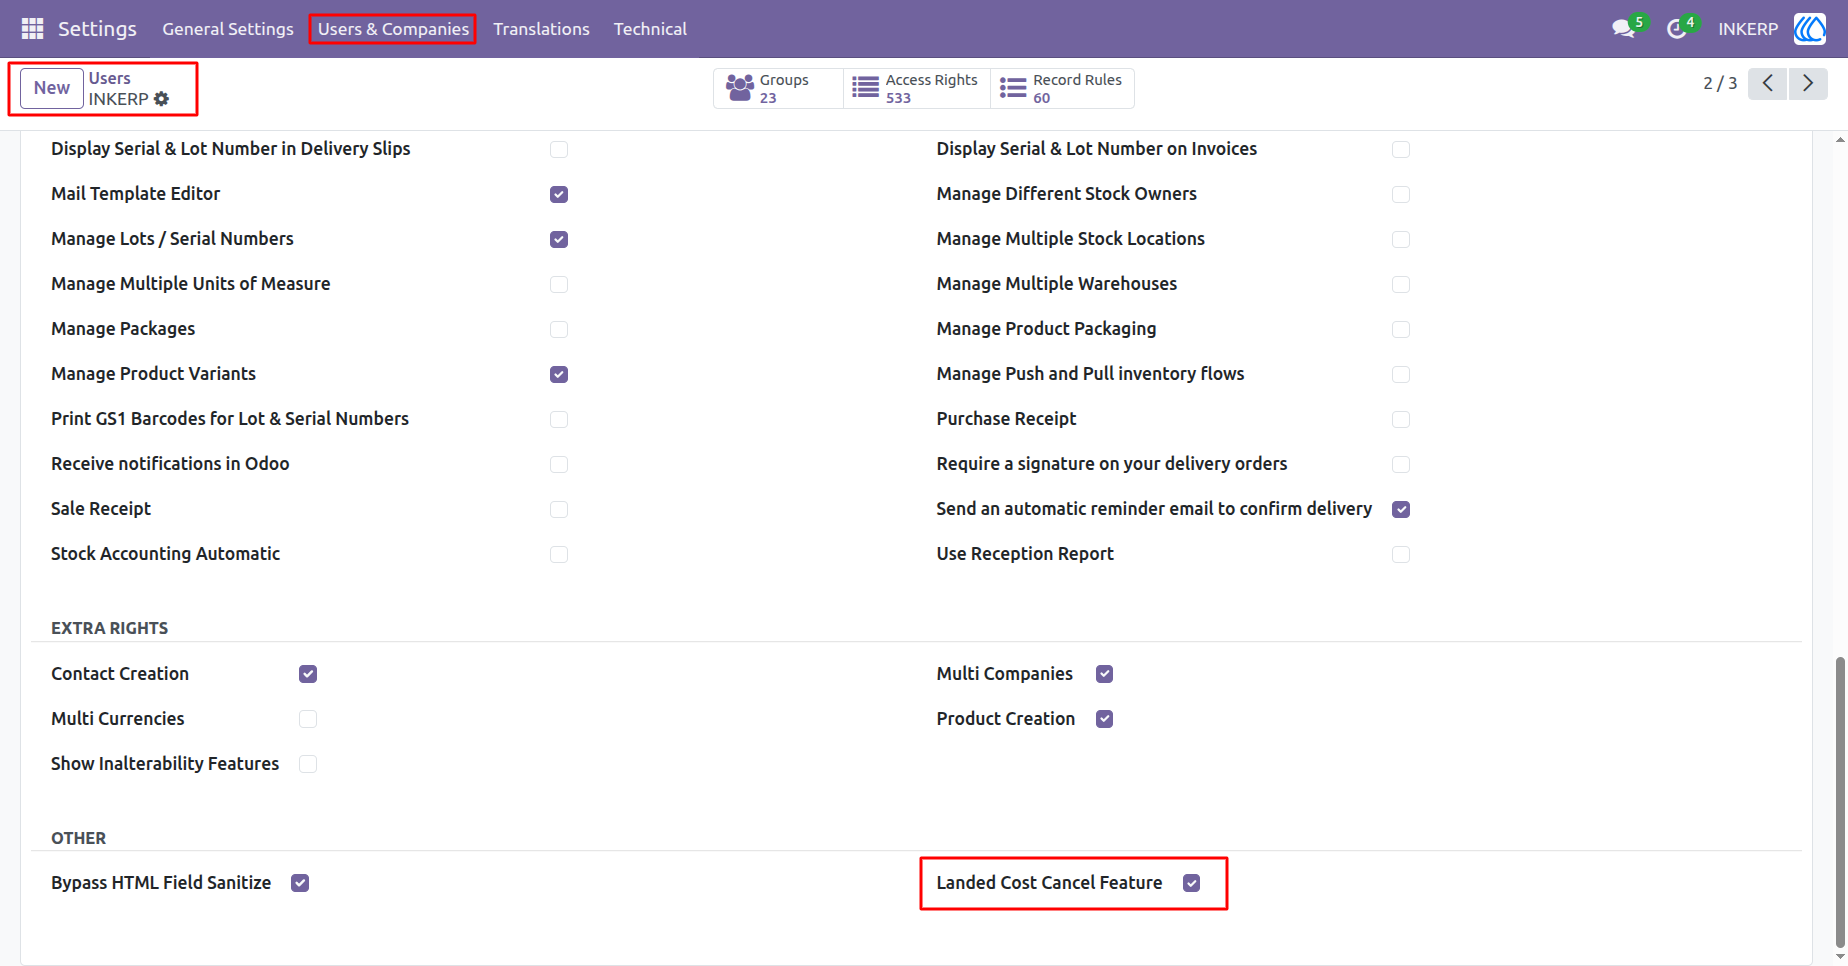Open the conversations chat icon
Image resolution: width=1848 pixels, height=966 pixels.
[x=1623, y=29]
